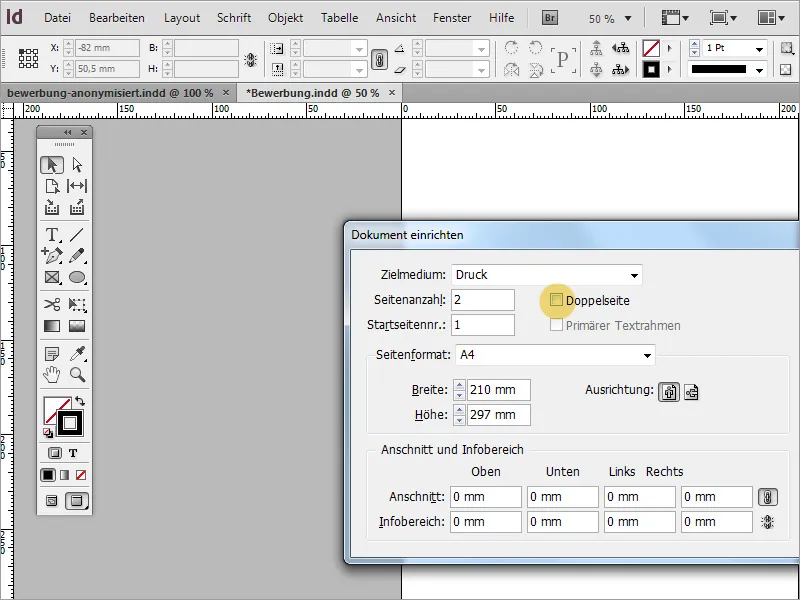
Task: Select the Gap tool
Action: click(77, 186)
